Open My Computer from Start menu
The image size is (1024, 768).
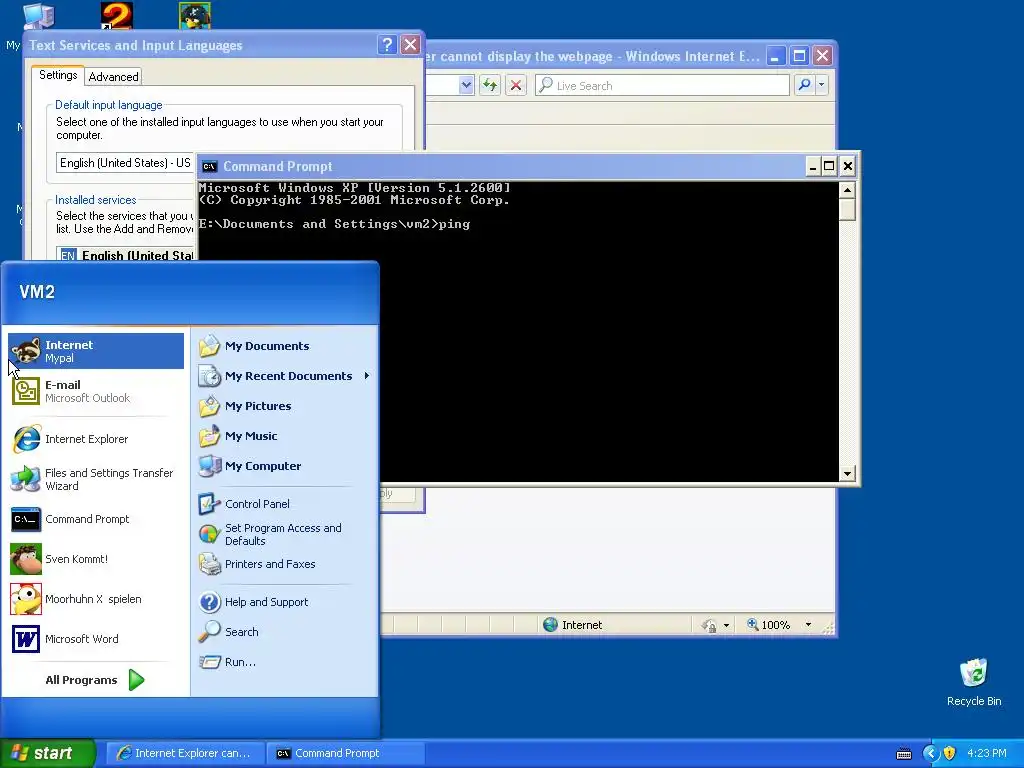[284, 466]
